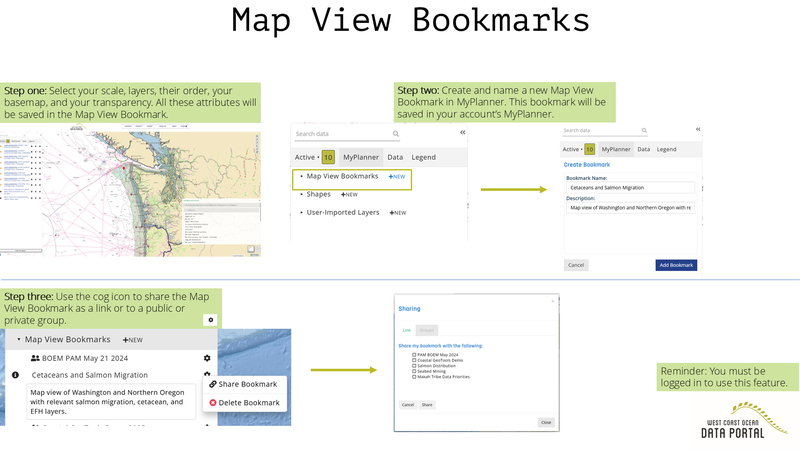Collapse the Create Bookmark panel with double chevron

tap(697, 129)
